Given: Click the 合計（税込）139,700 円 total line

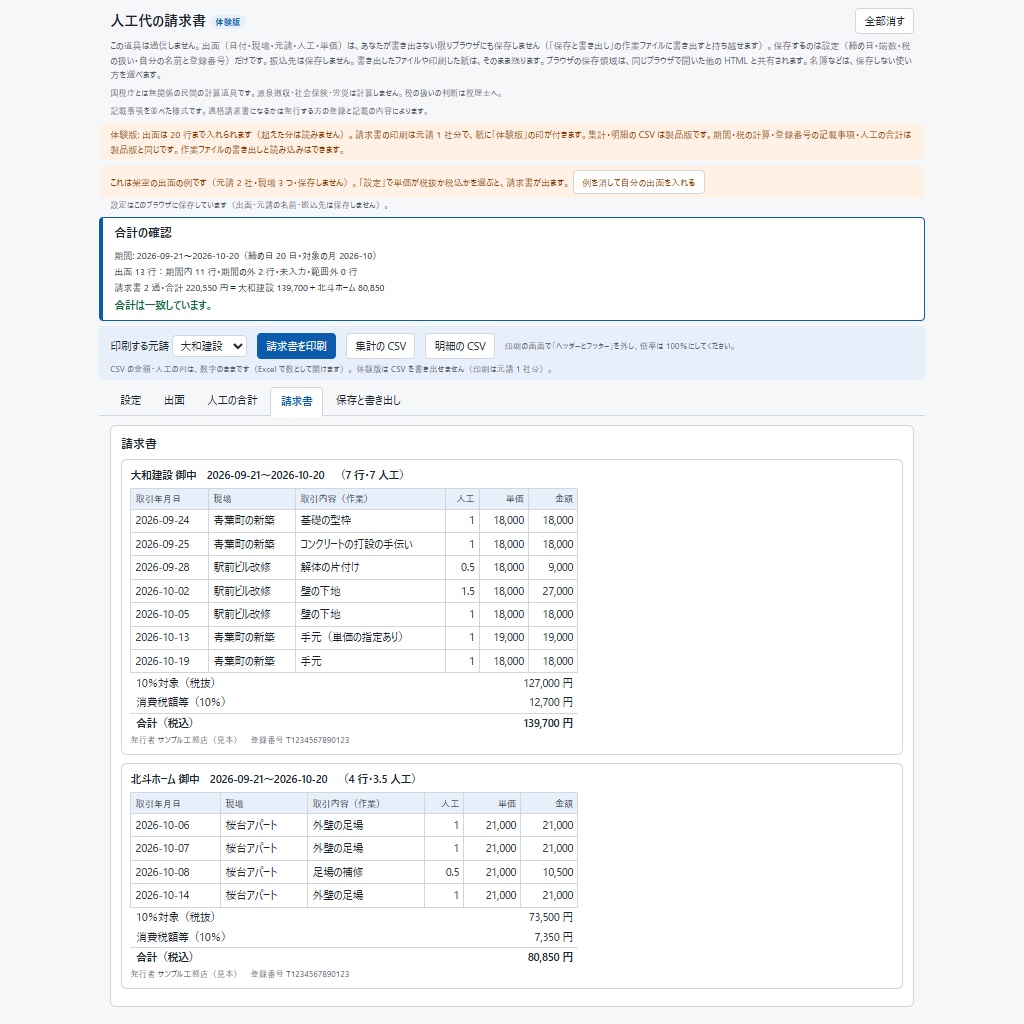Looking at the screenshot, I should click(x=354, y=724).
